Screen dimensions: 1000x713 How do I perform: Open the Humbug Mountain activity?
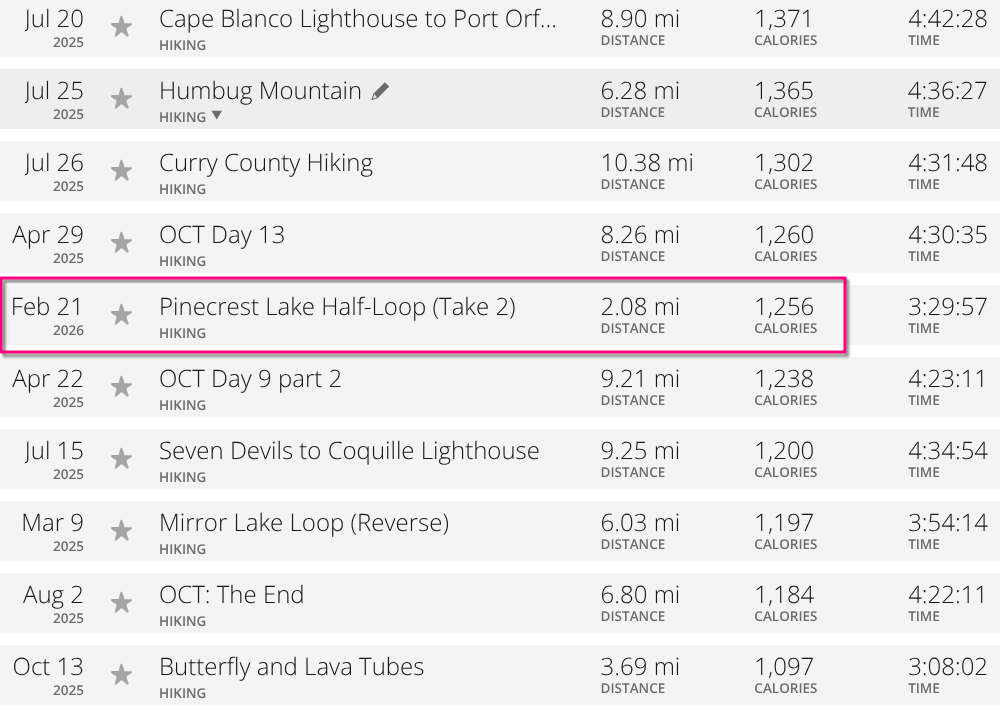[260, 91]
